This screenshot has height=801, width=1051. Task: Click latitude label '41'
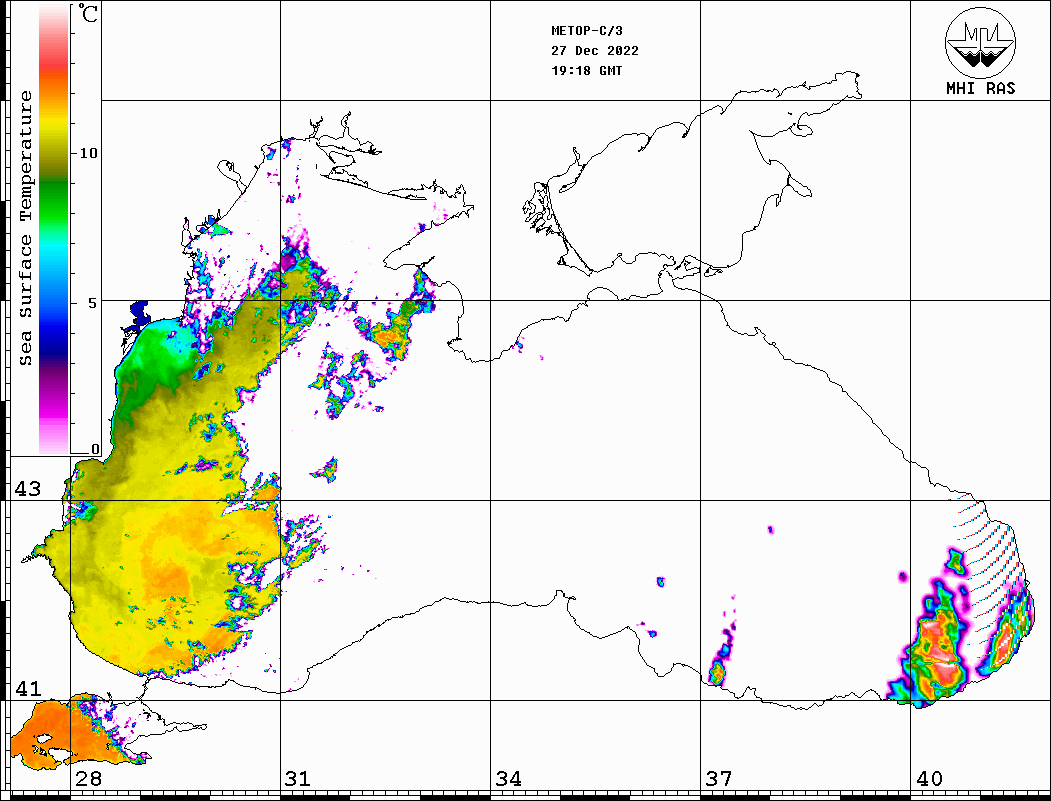(28, 689)
